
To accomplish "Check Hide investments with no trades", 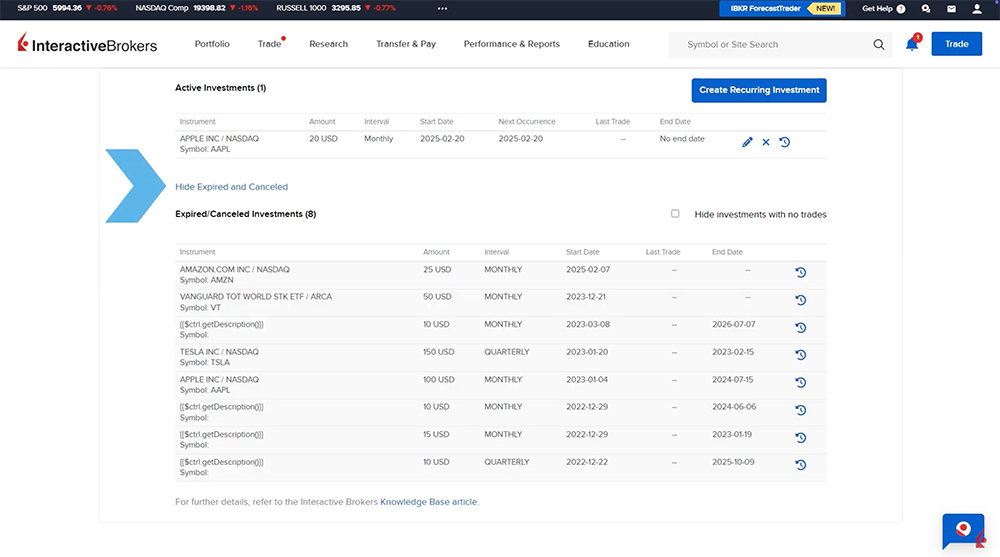I will coord(675,214).
